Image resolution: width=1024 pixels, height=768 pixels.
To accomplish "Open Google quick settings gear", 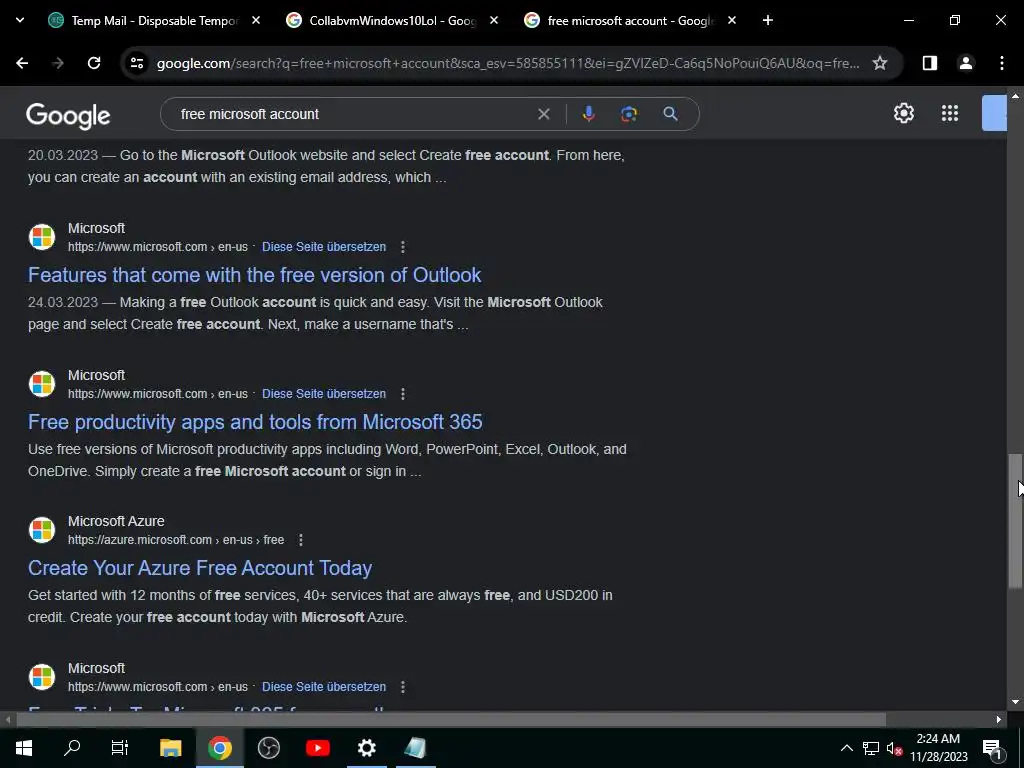I will [x=904, y=113].
